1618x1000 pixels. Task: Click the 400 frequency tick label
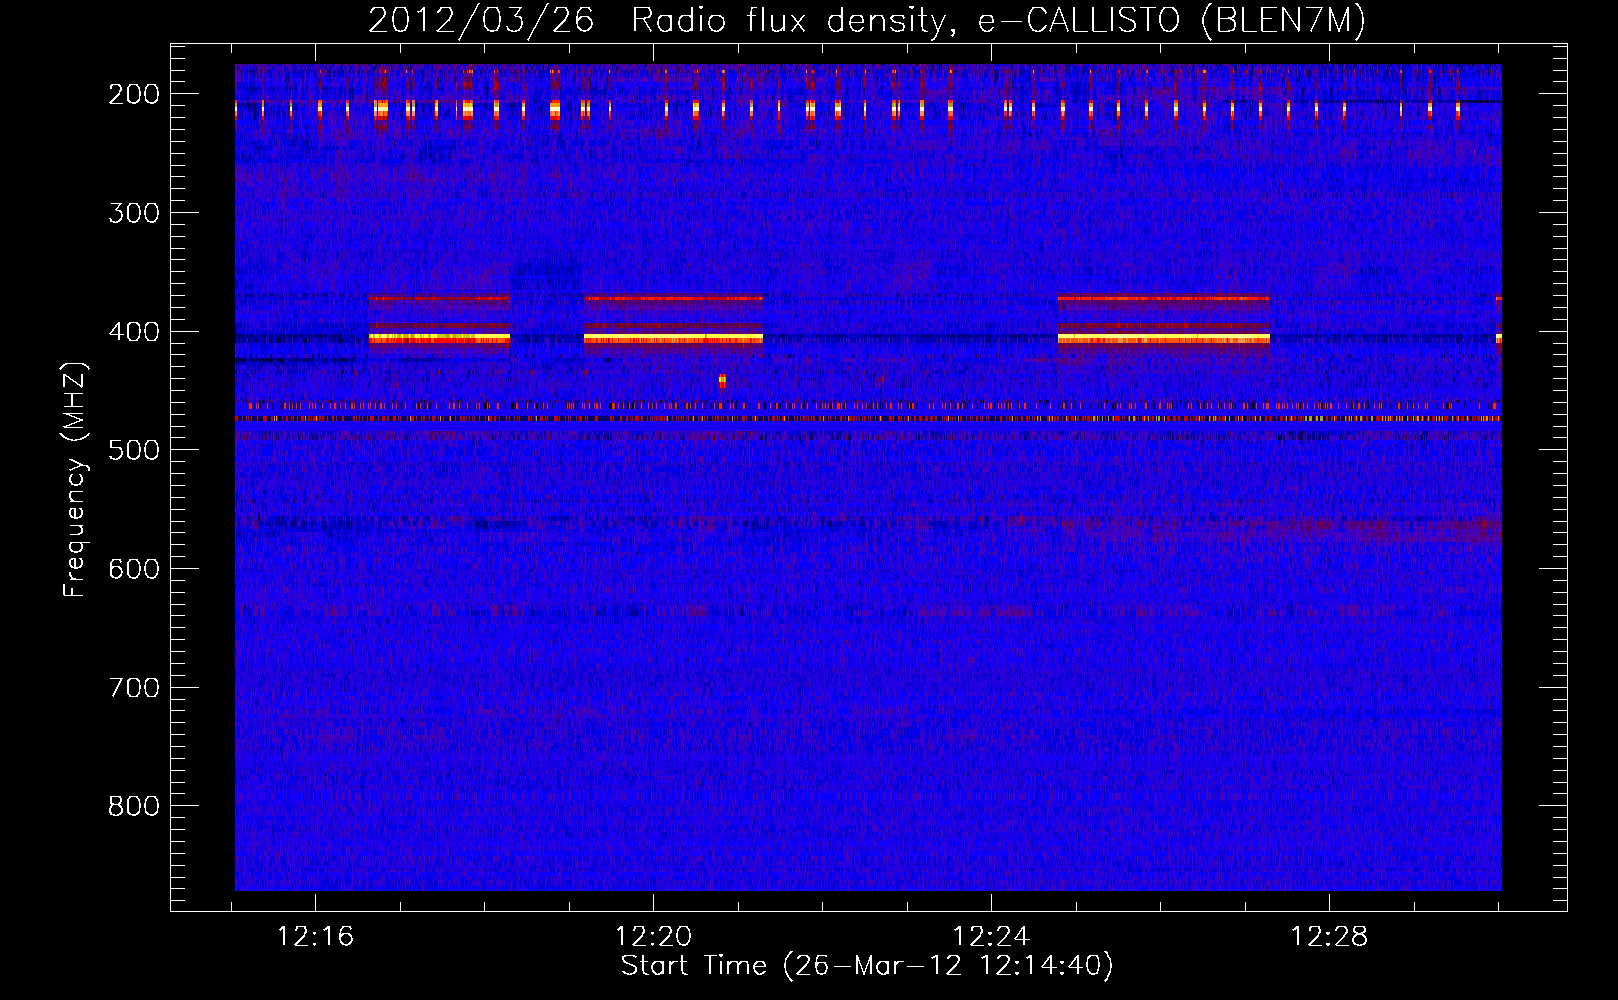point(134,332)
